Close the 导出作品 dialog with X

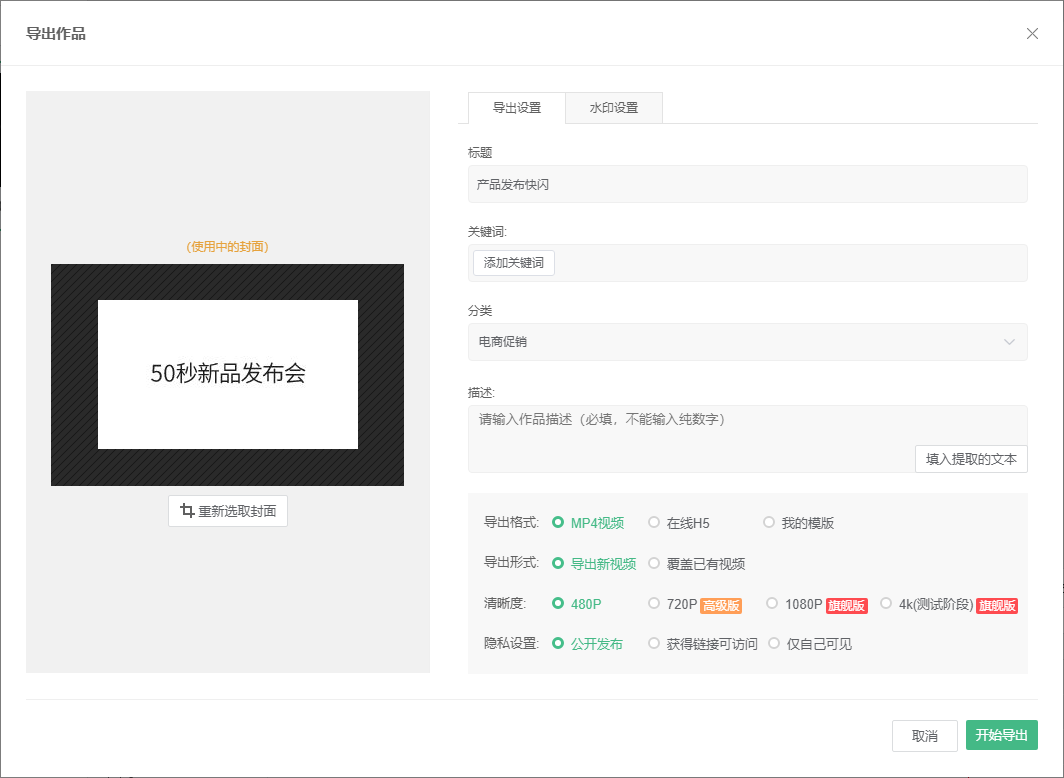1032,33
